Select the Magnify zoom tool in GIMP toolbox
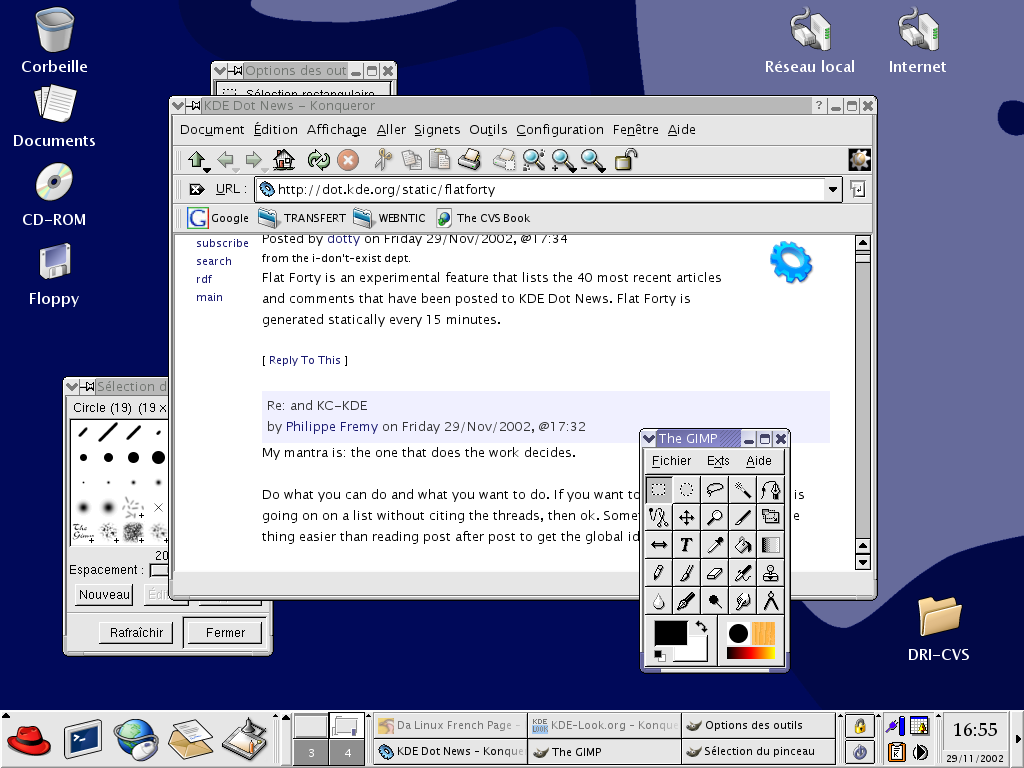Image resolution: width=1024 pixels, height=768 pixels. tap(714, 518)
